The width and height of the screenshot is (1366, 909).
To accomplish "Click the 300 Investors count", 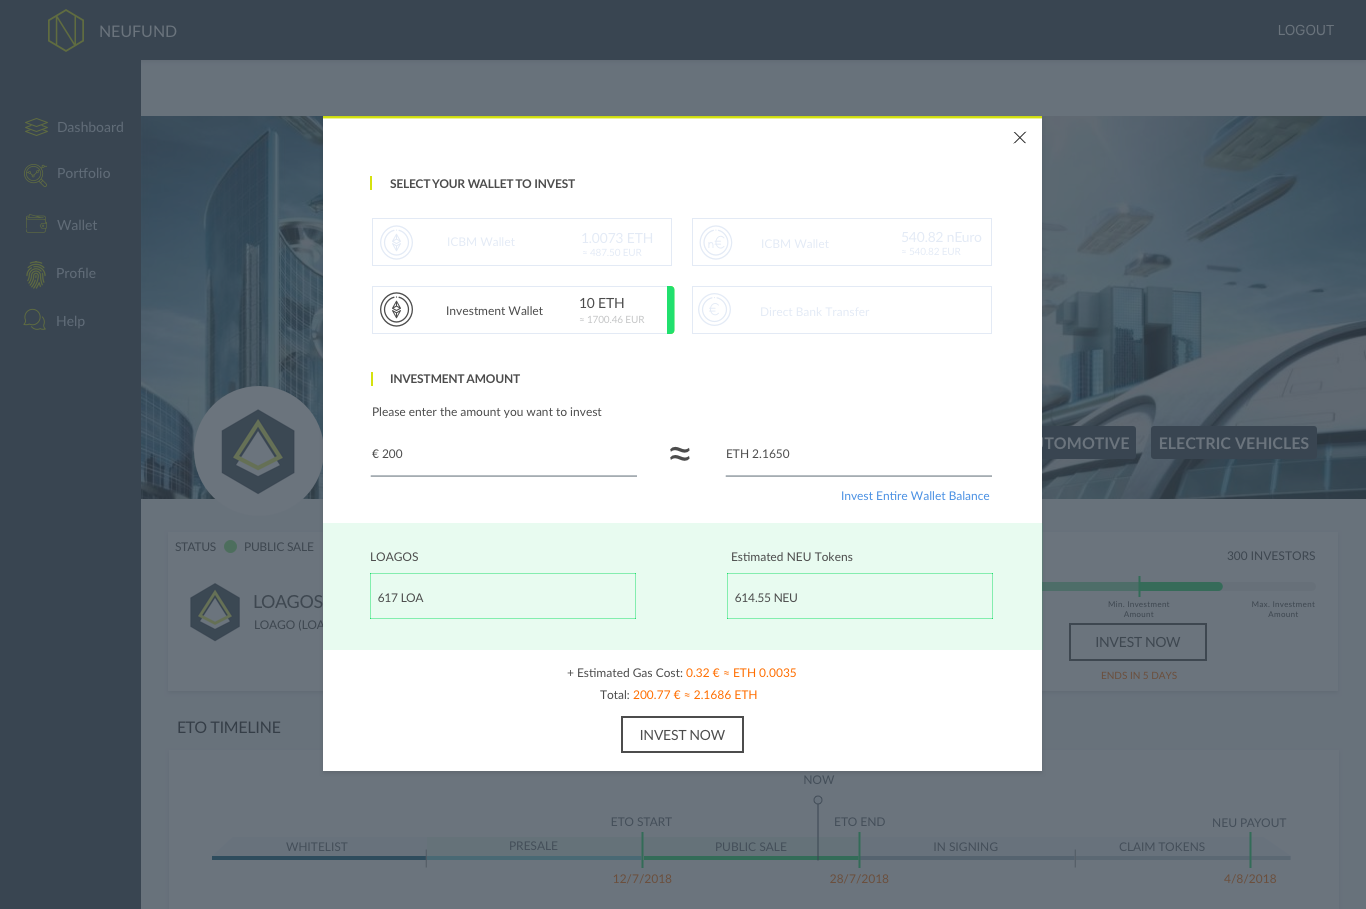I will [x=1271, y=556].
